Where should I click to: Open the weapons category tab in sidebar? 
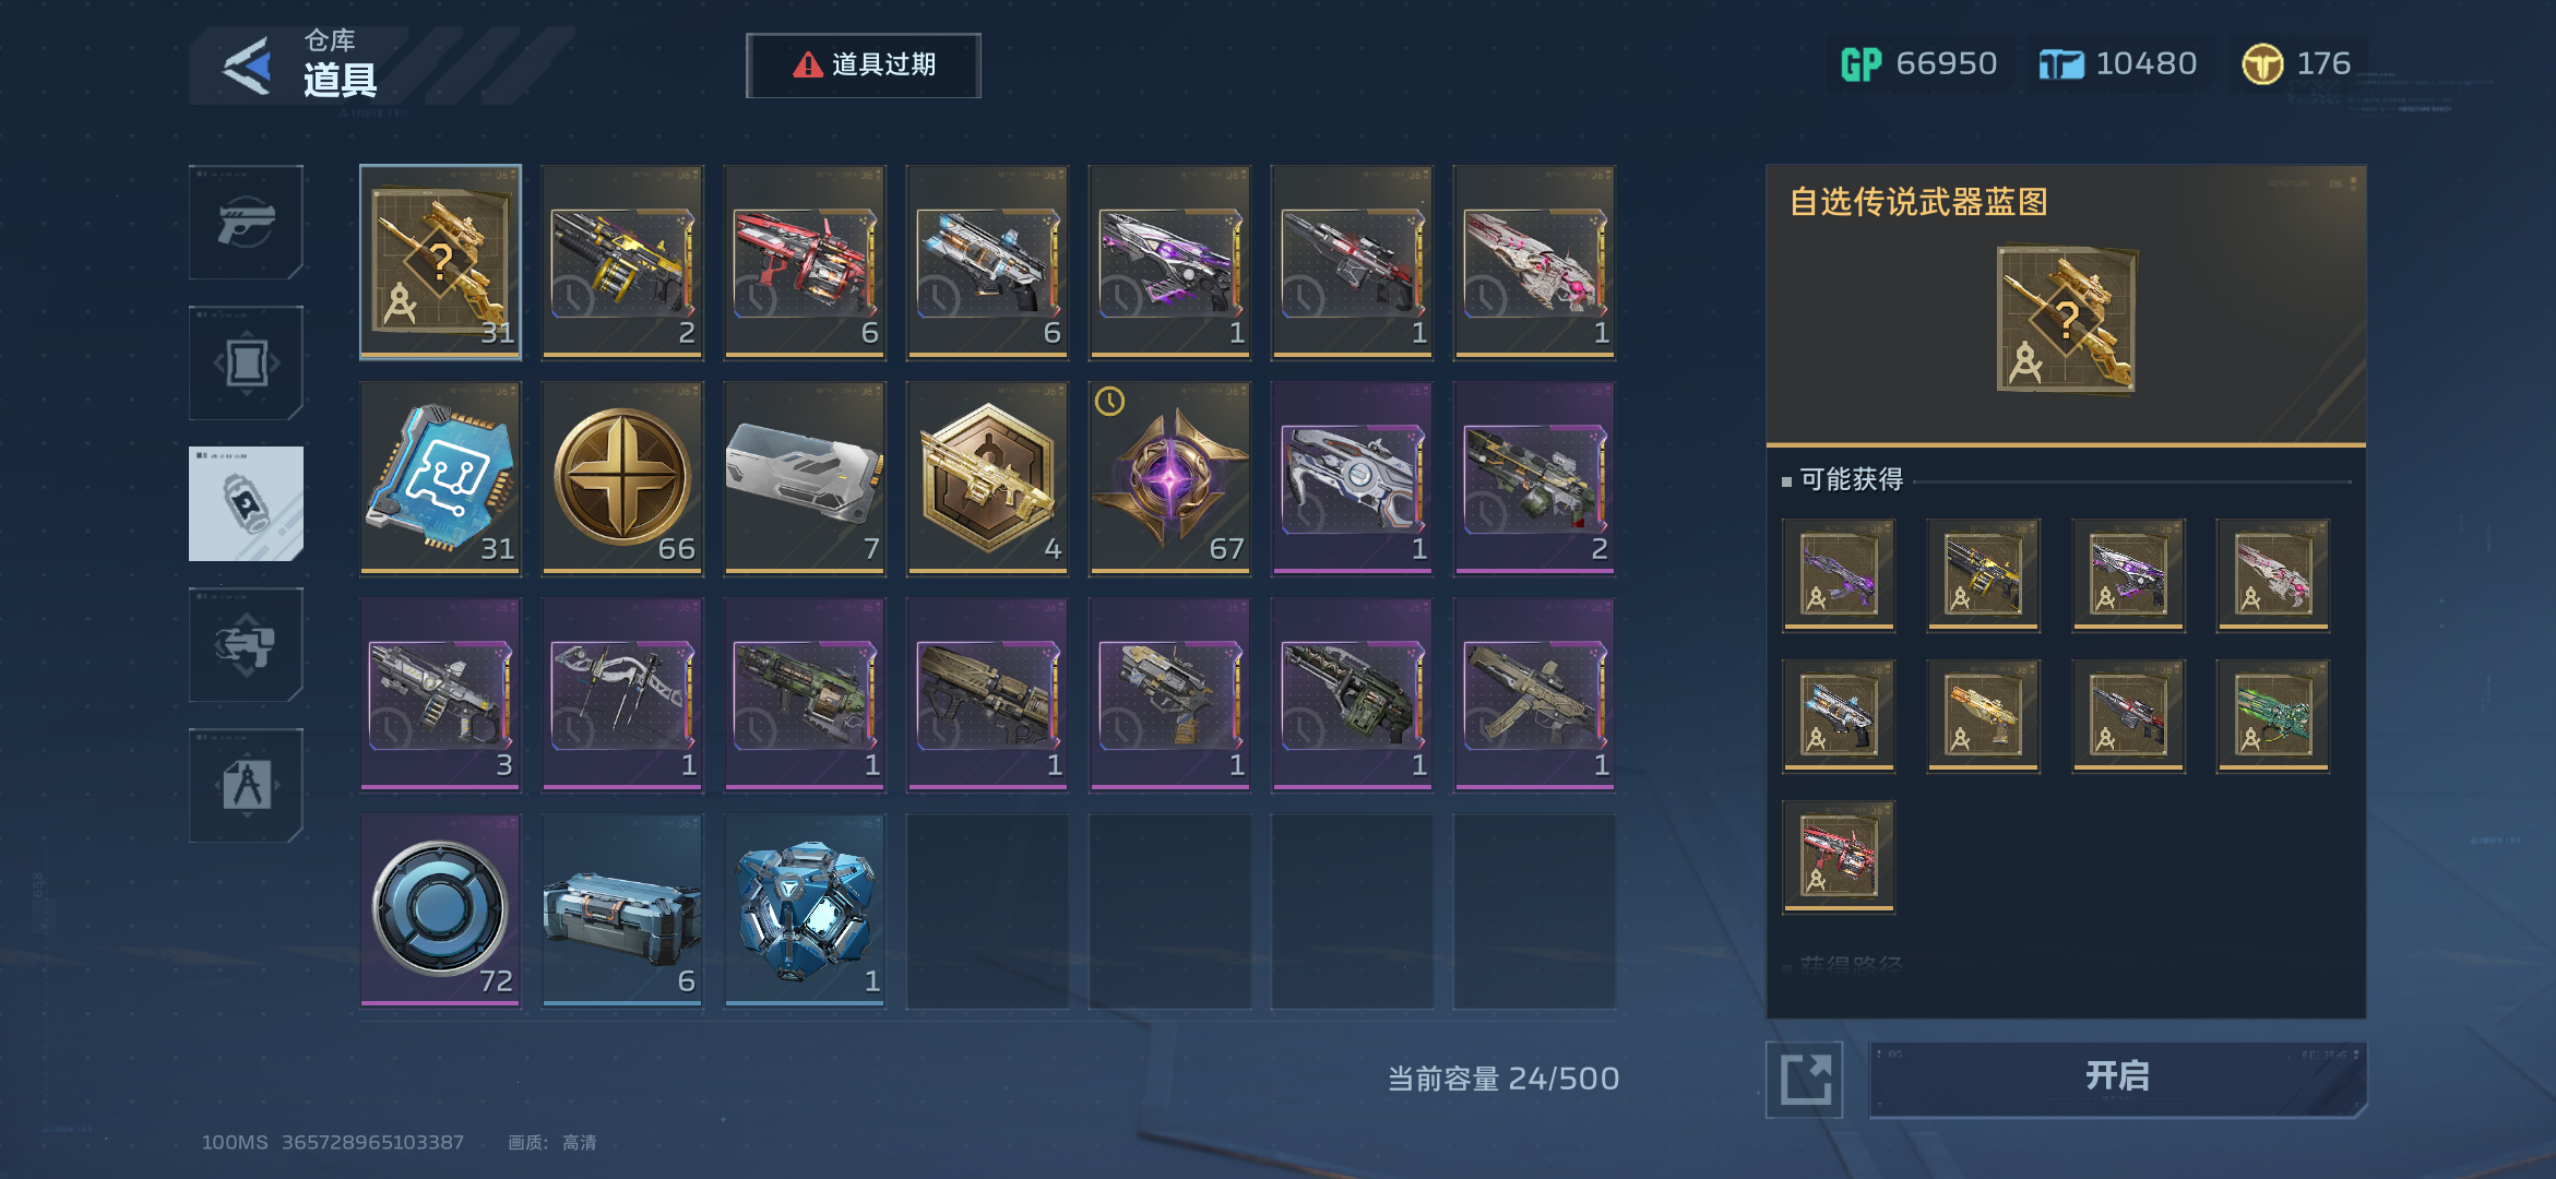point(246,222)
